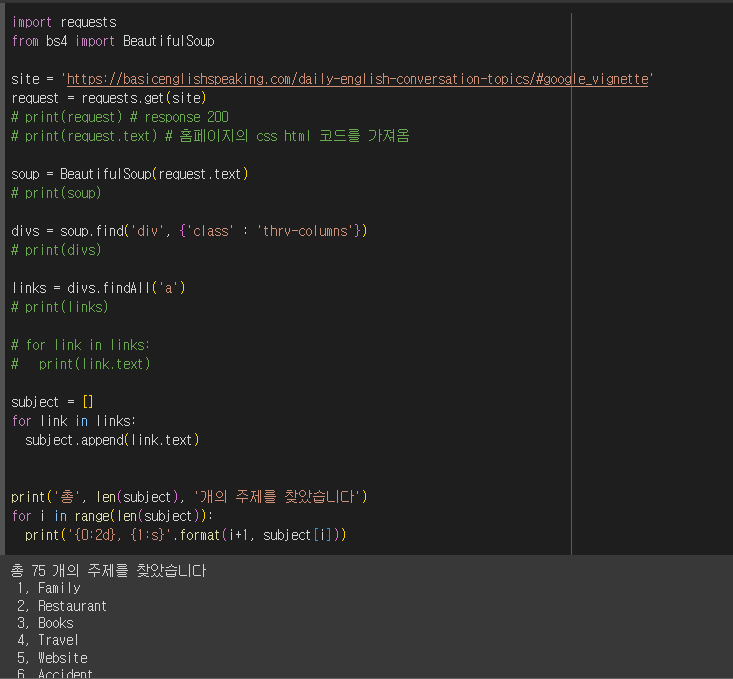The image size is (733, 679).
Task: Click the '# print(request.text)' comment line
Action: (x=210, y=136)
